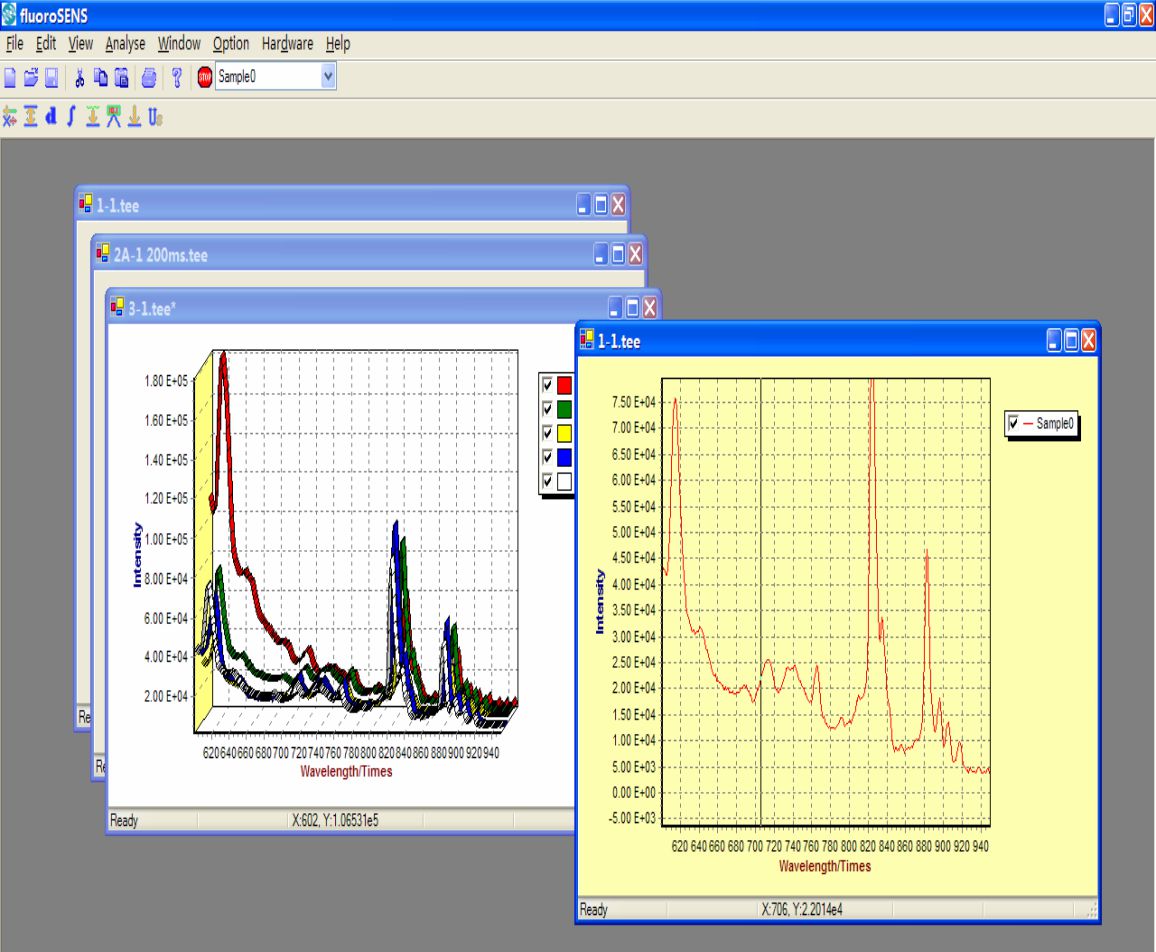
Task: Expand the Sample0 dropdown arrow
Action: click(x=329, y=78)
